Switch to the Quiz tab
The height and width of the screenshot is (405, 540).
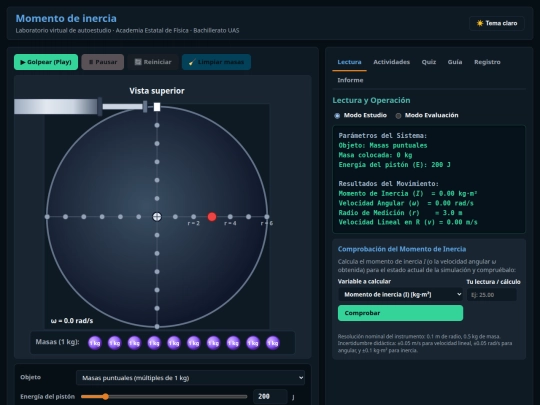point(429,62)
